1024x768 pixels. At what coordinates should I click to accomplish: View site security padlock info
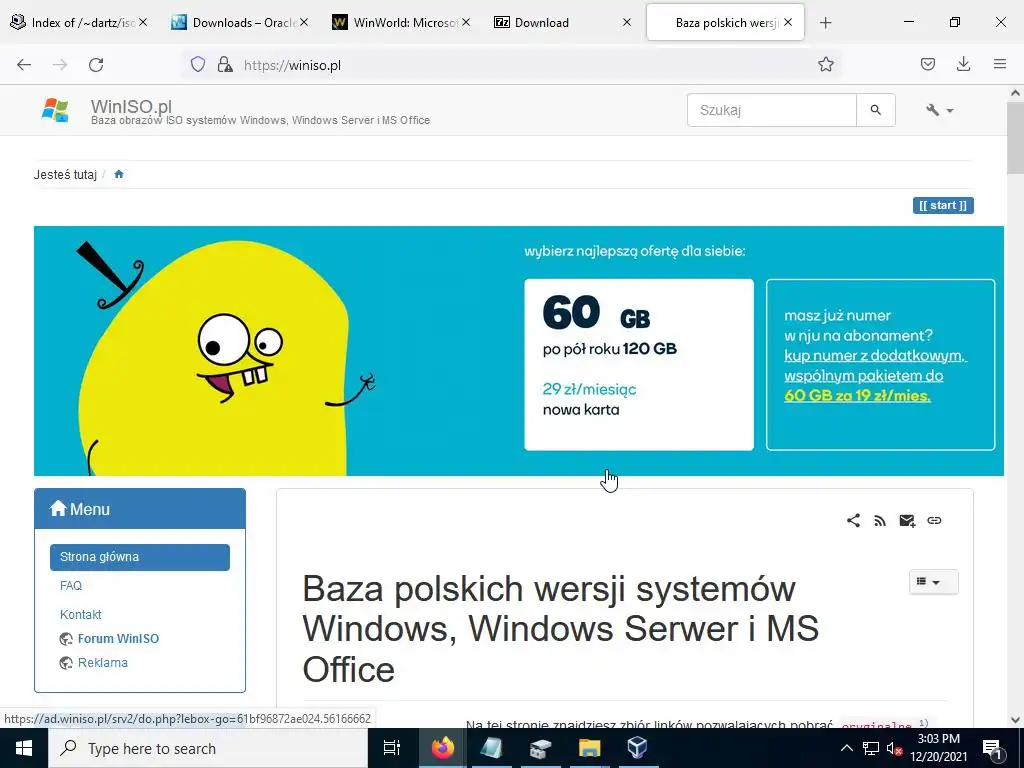pyautogui.click(x=225, y=64)
